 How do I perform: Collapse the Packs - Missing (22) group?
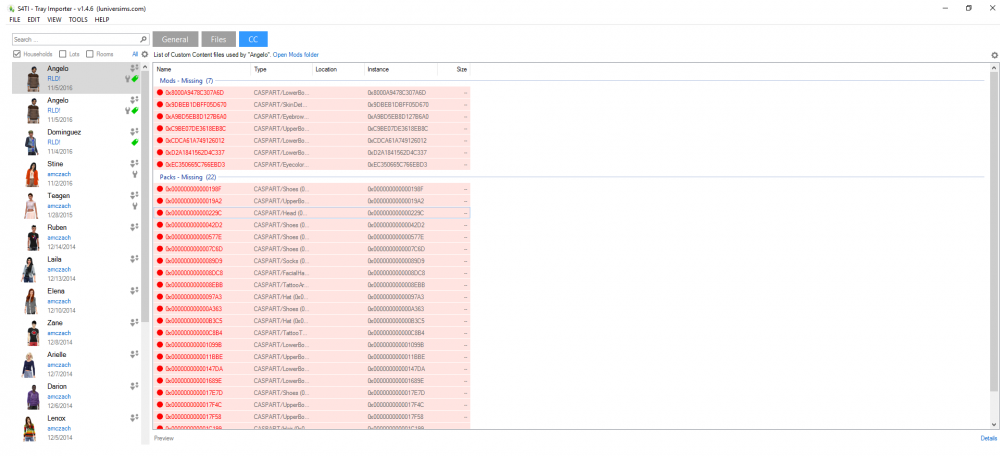click(x=187, y=177)
